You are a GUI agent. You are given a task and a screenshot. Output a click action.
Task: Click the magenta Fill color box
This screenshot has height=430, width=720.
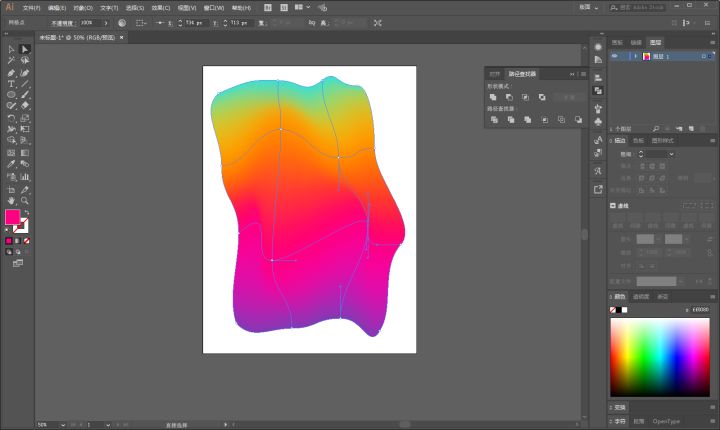click(13, 217)
